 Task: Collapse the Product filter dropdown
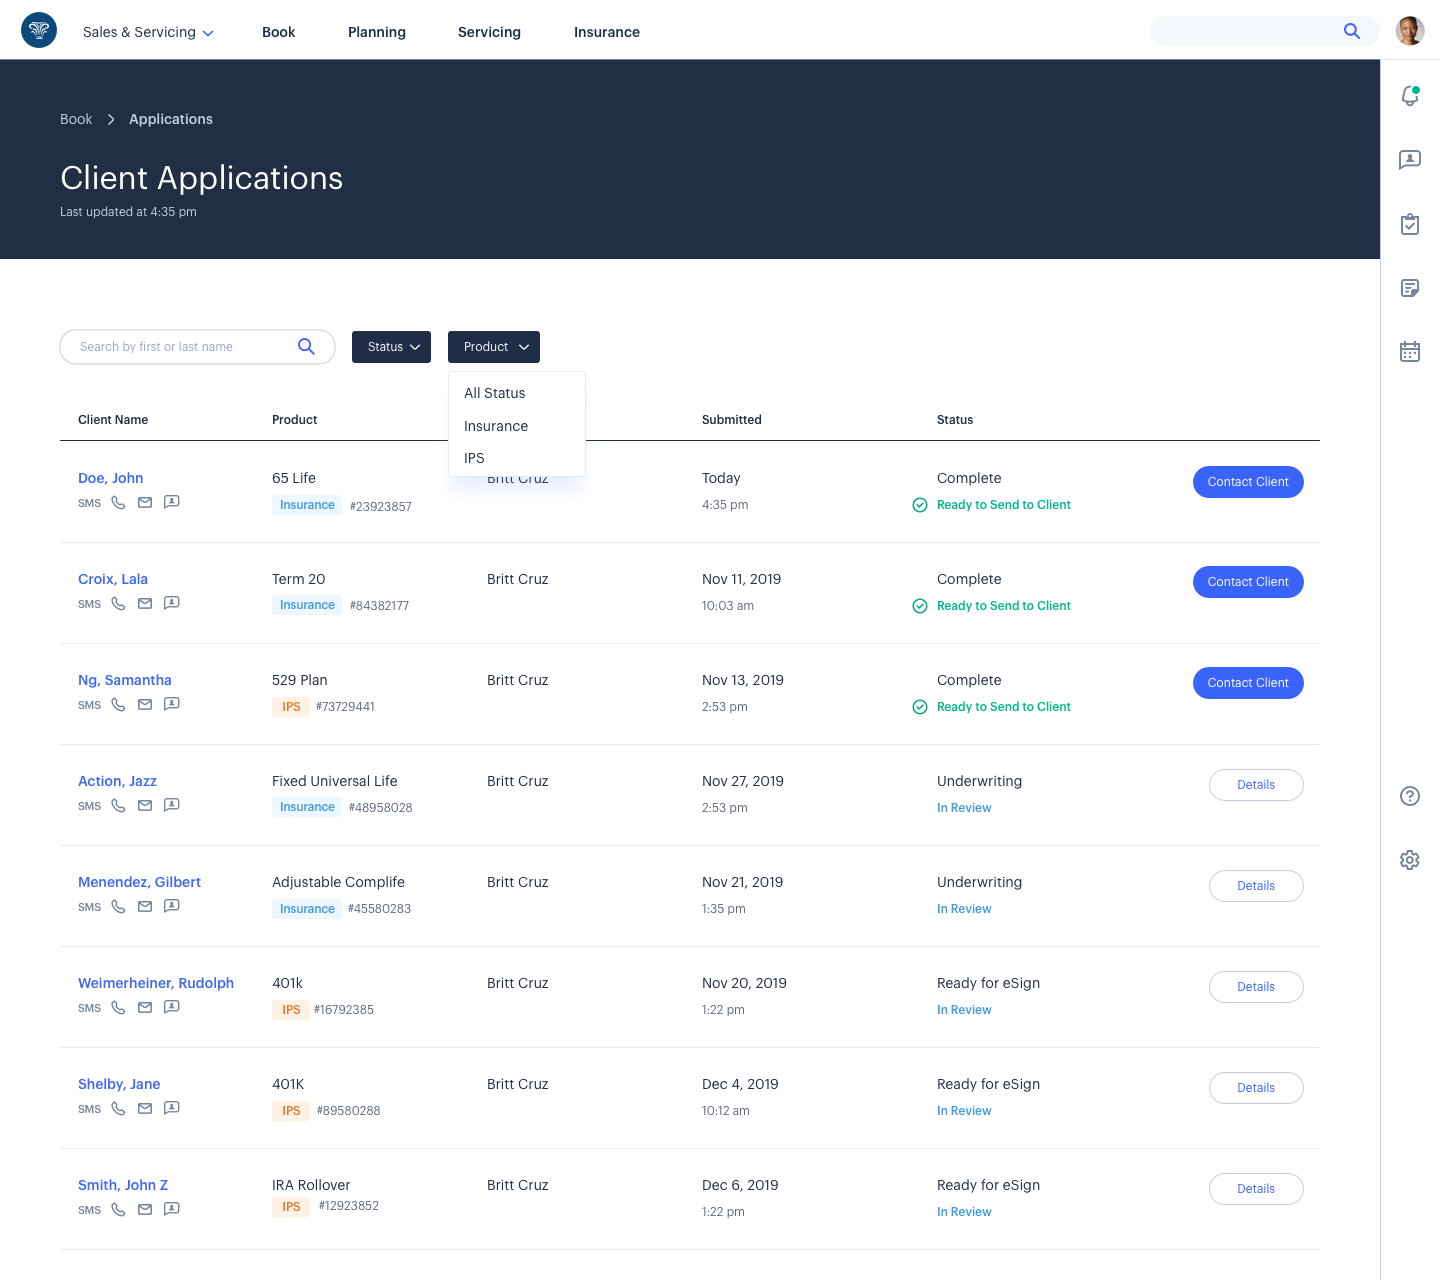tap(494, 347)
